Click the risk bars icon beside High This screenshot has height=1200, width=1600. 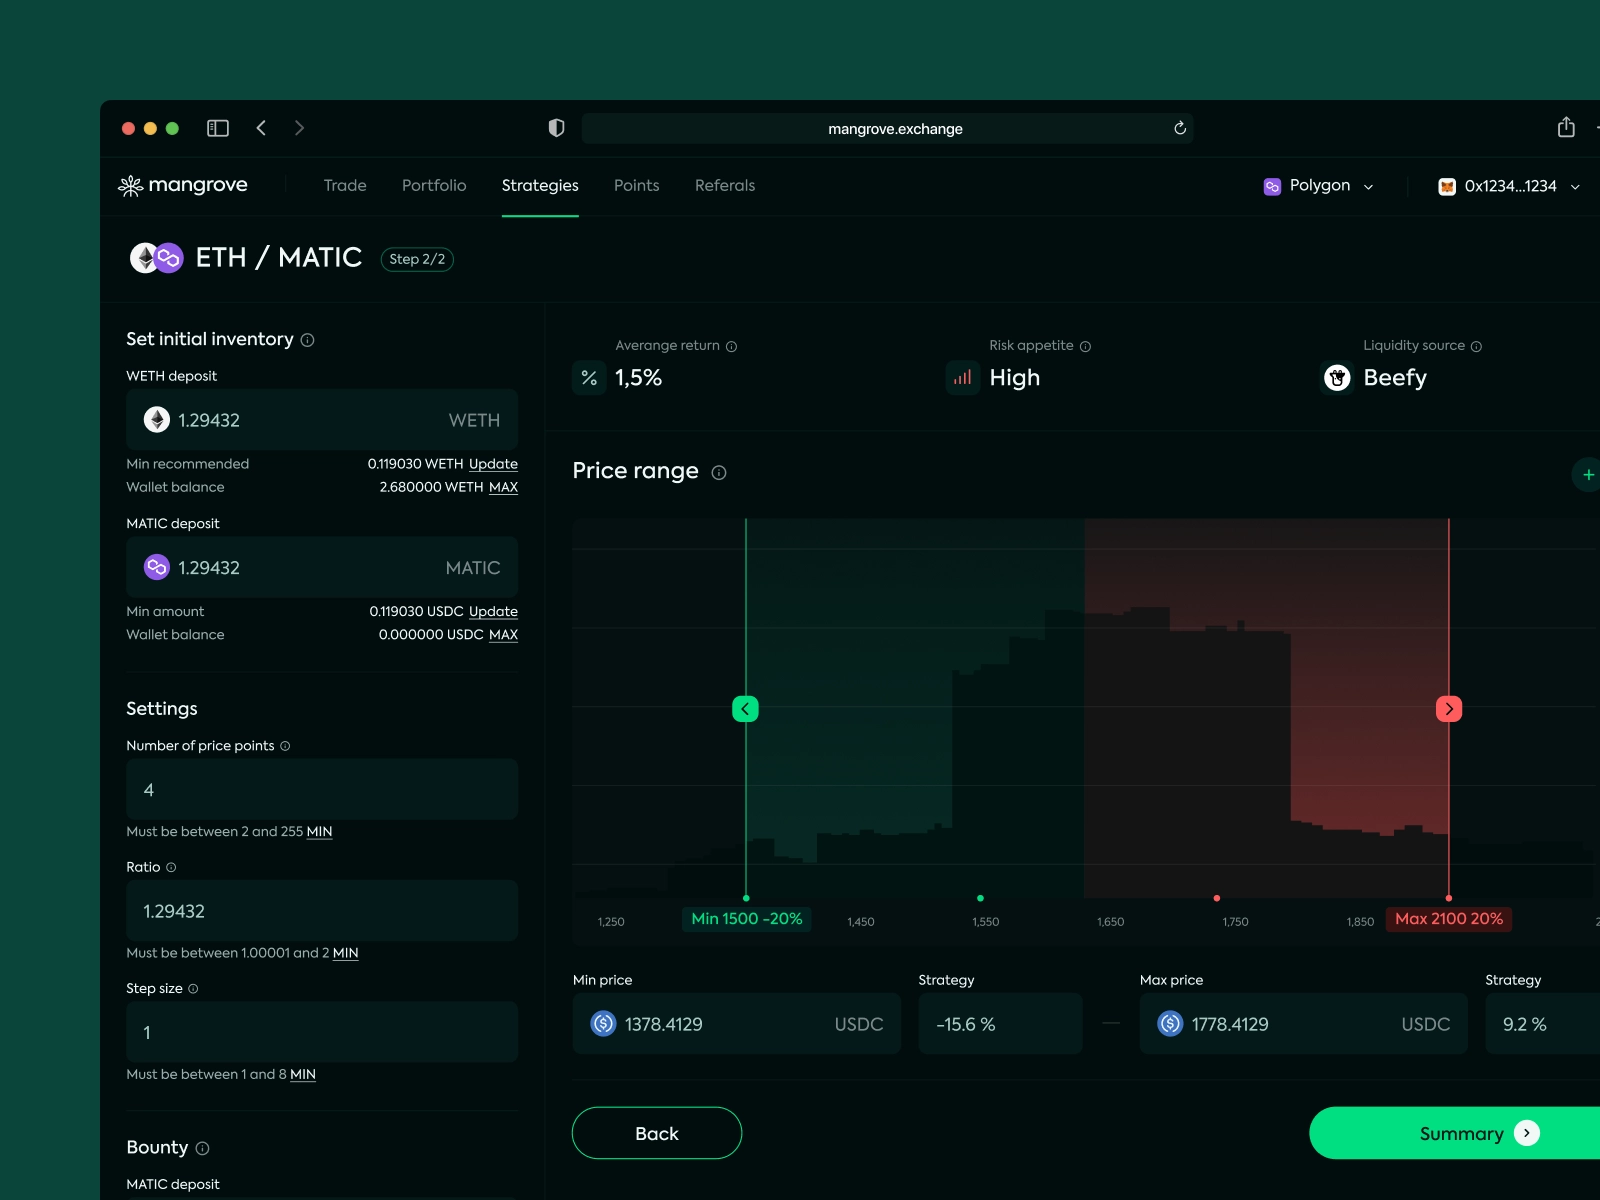[963, 378]
